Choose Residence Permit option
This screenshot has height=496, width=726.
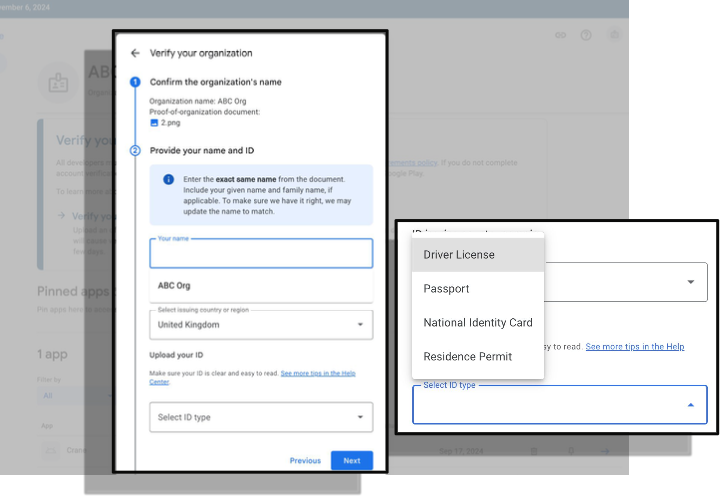(478, 357)
